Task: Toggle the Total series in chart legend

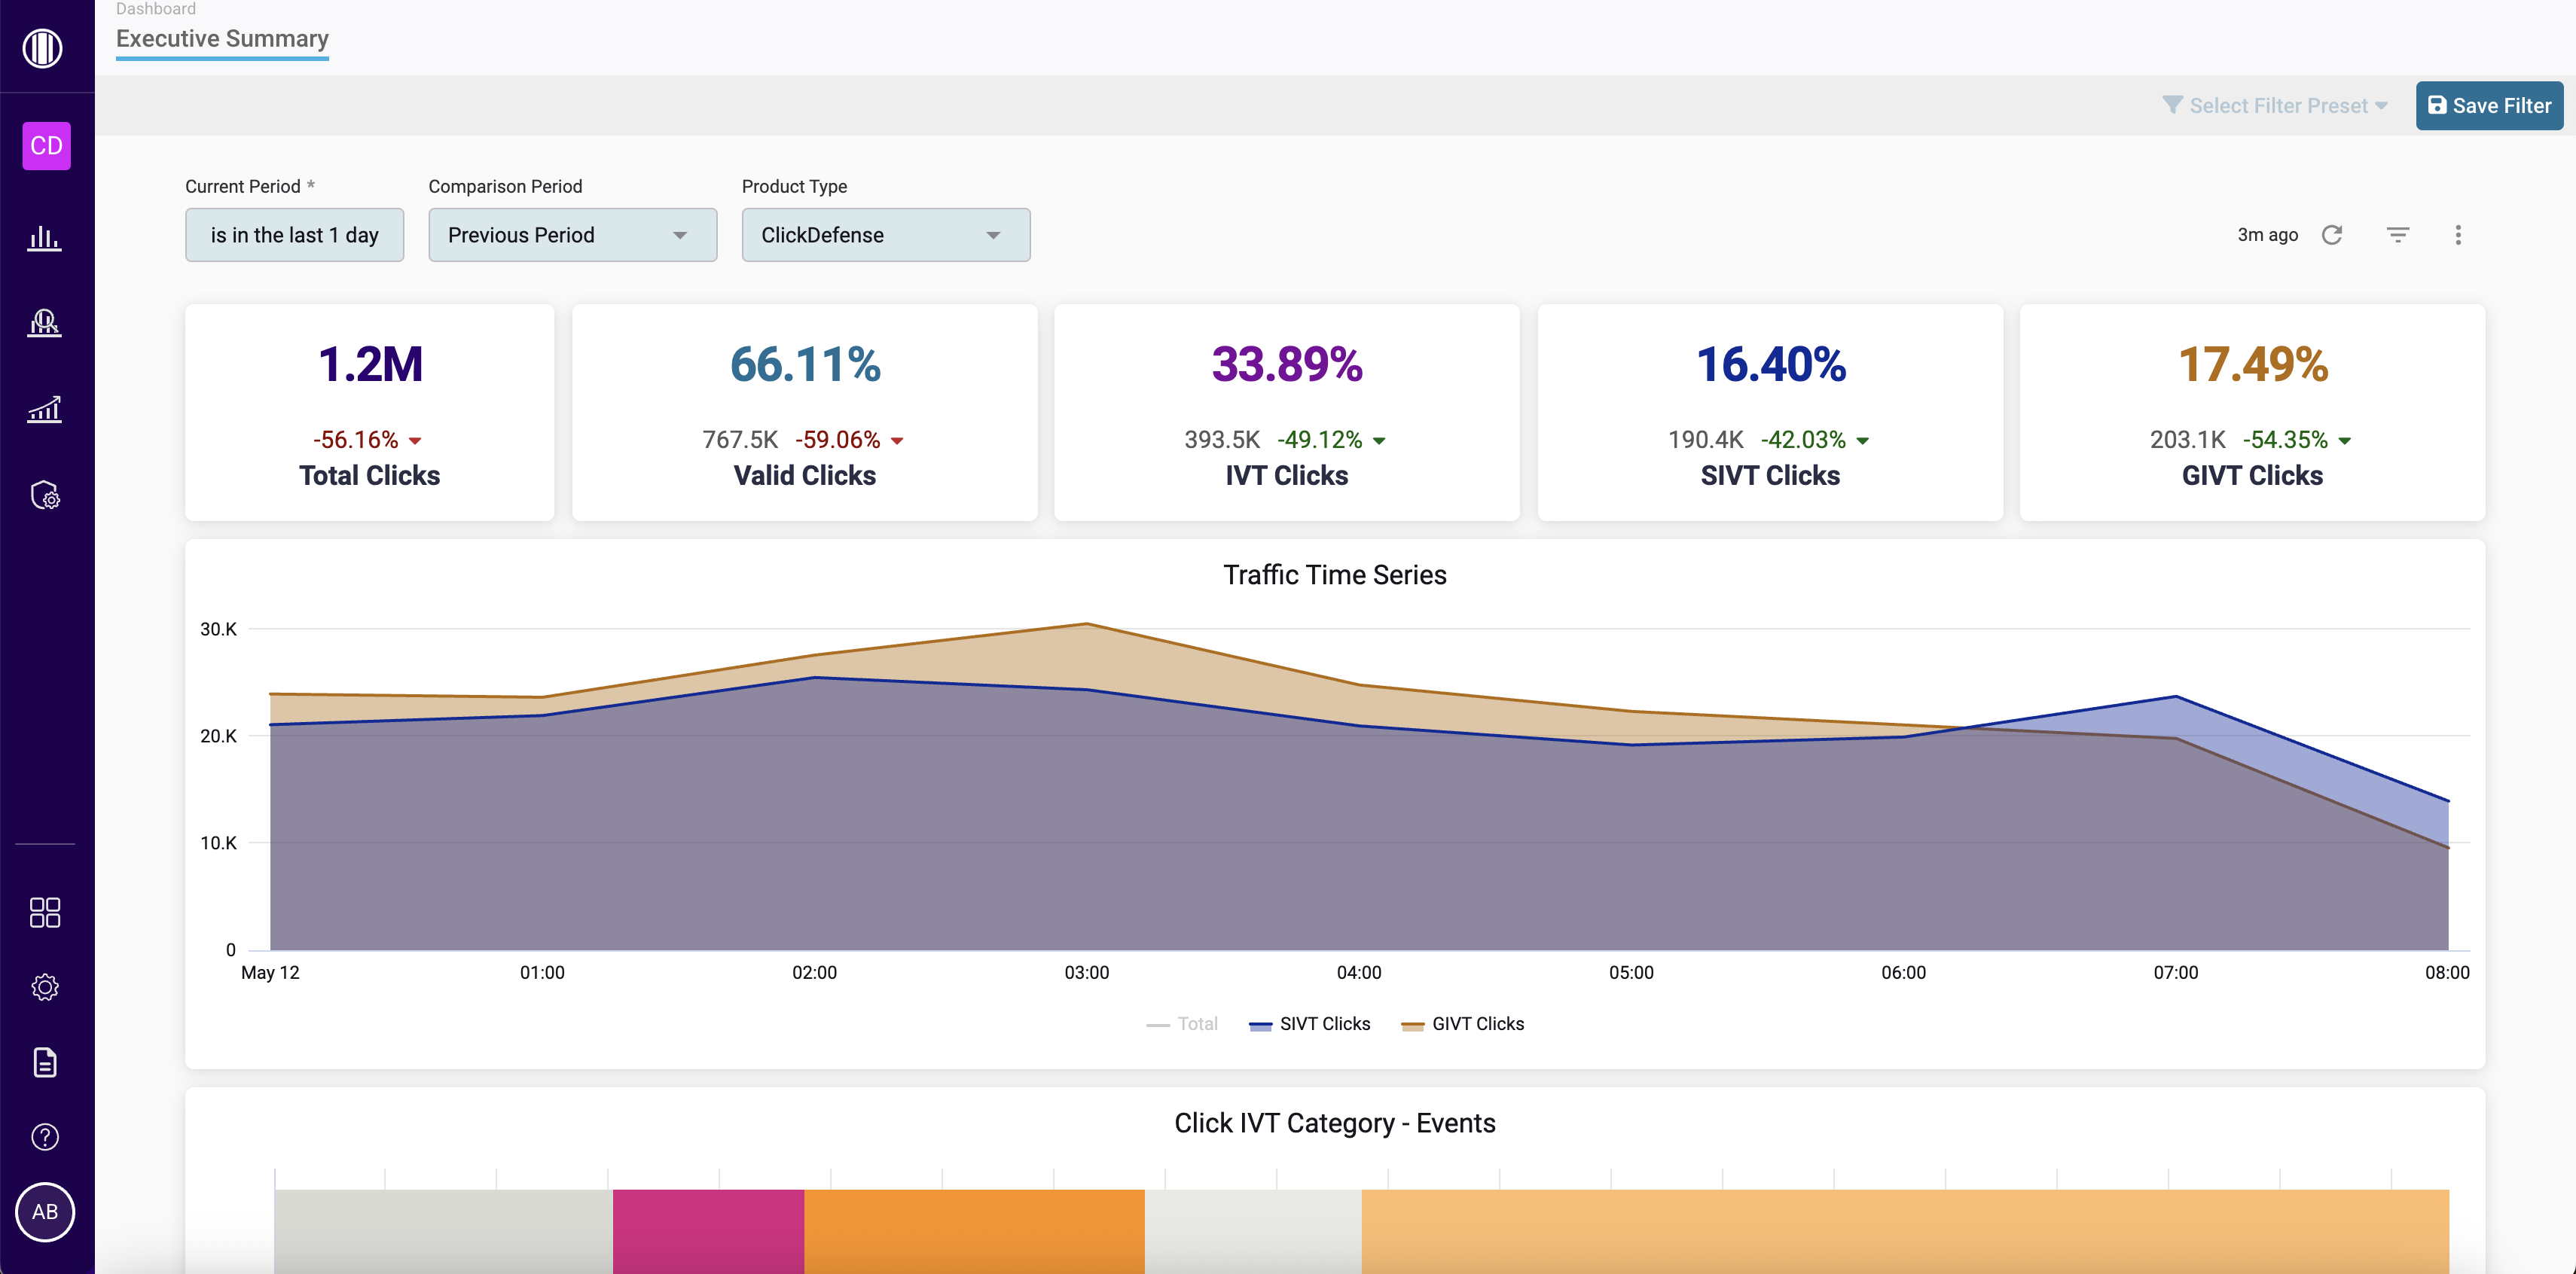Action: pos(1183,1023)
